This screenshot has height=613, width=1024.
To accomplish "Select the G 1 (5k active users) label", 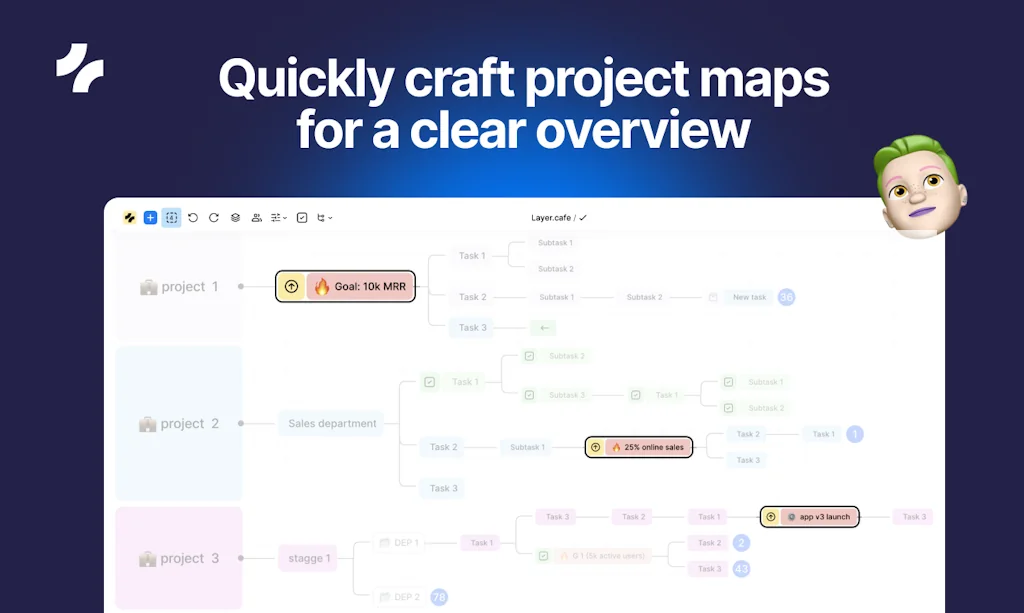I will pos(609,556).
